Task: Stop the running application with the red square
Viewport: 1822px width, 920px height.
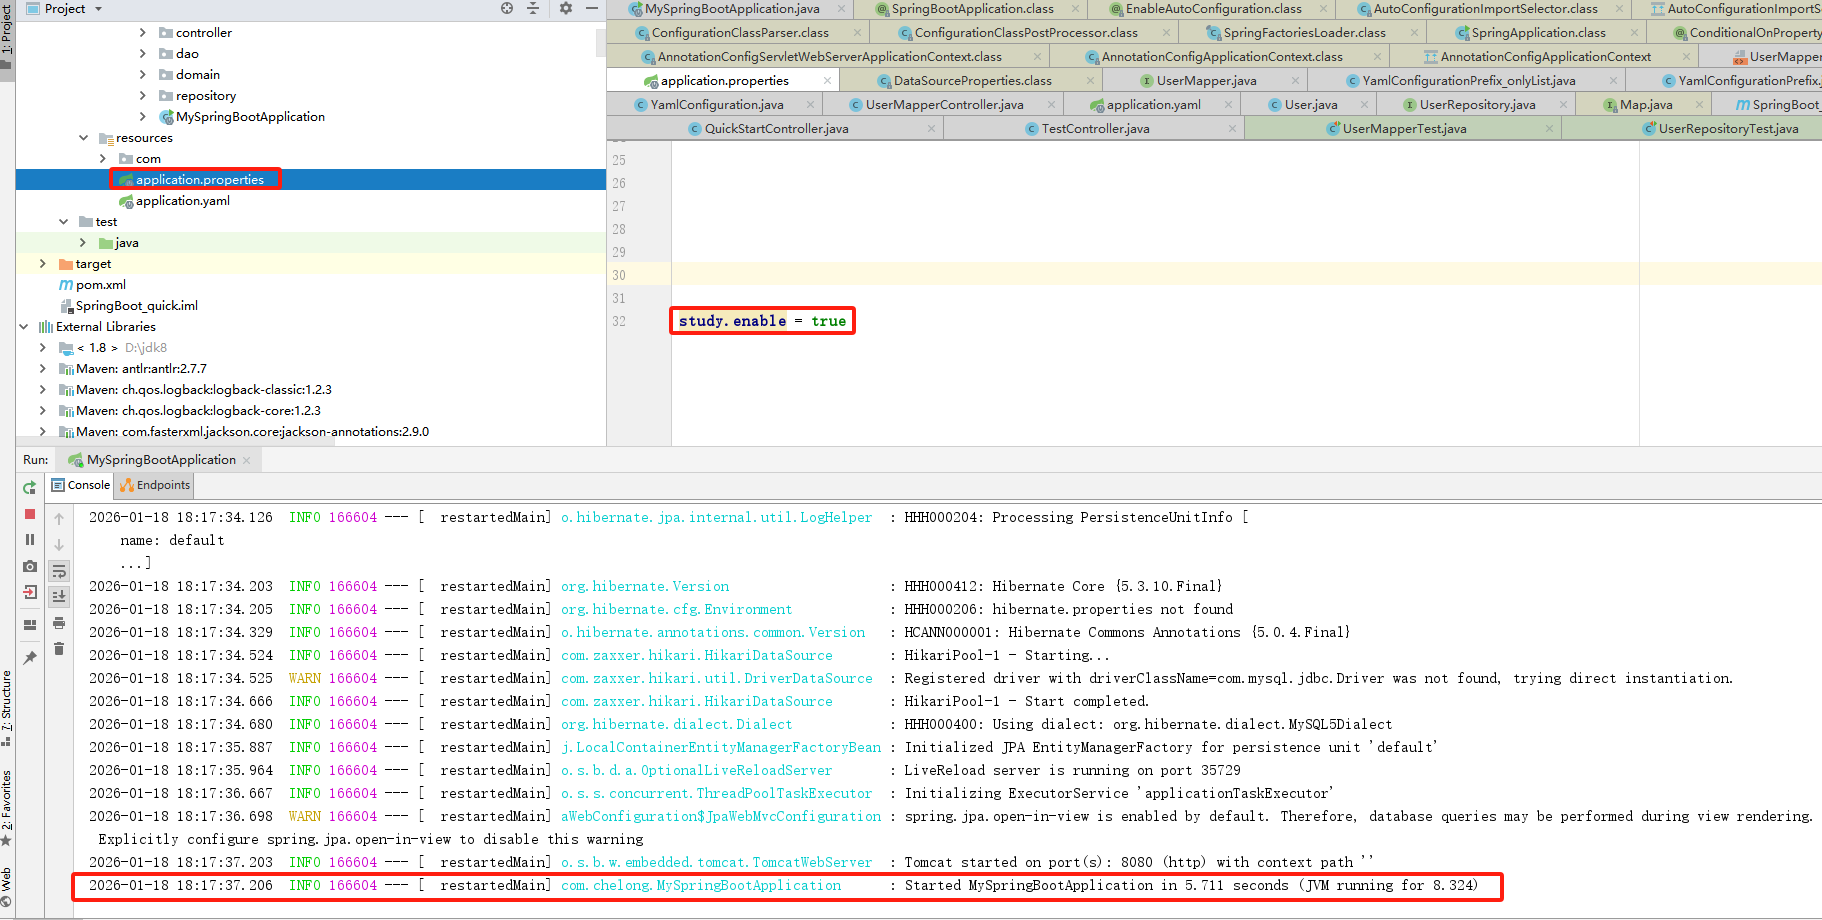Action: coord(30,514)
